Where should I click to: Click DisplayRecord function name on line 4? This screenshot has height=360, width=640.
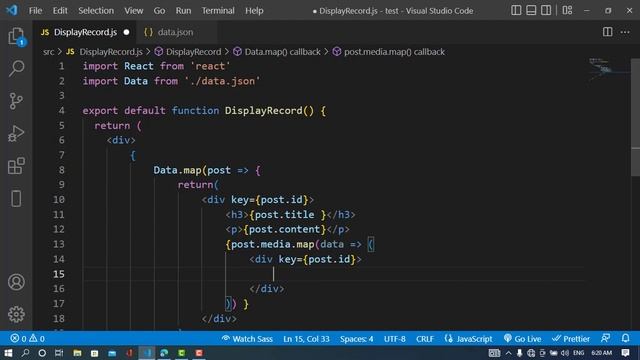[x=264, y=111]
